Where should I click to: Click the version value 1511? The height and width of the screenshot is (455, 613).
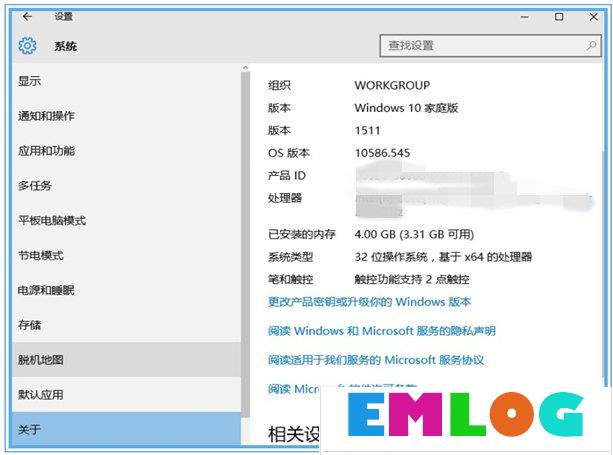[x=367, y=131]
